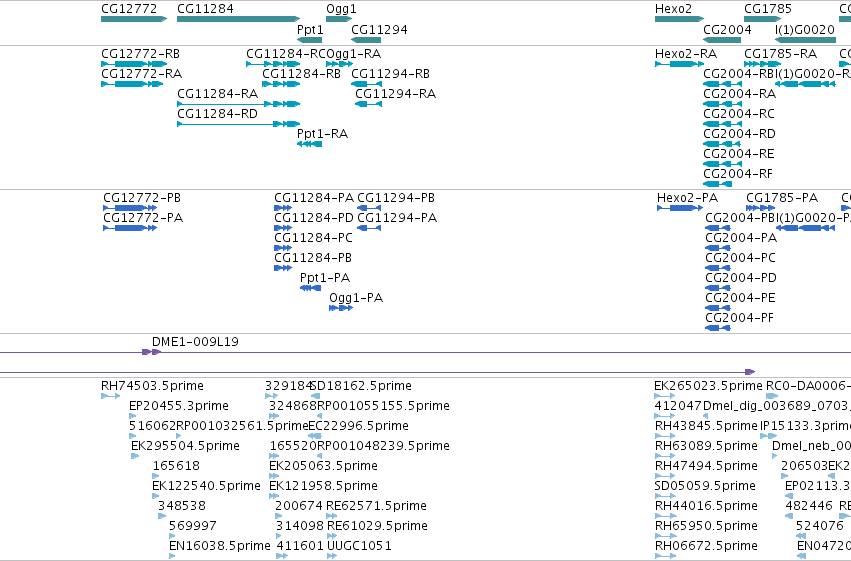Click EST 348538
851x561 pixels.
point(162,517)
